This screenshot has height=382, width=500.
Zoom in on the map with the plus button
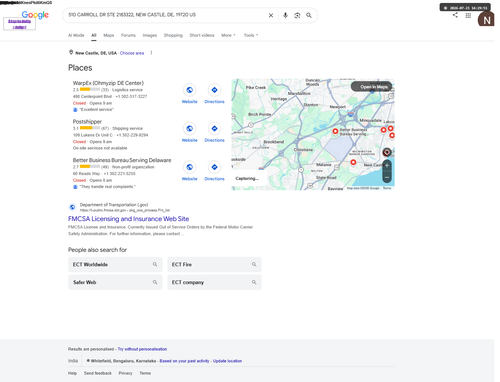pos(387,166)
